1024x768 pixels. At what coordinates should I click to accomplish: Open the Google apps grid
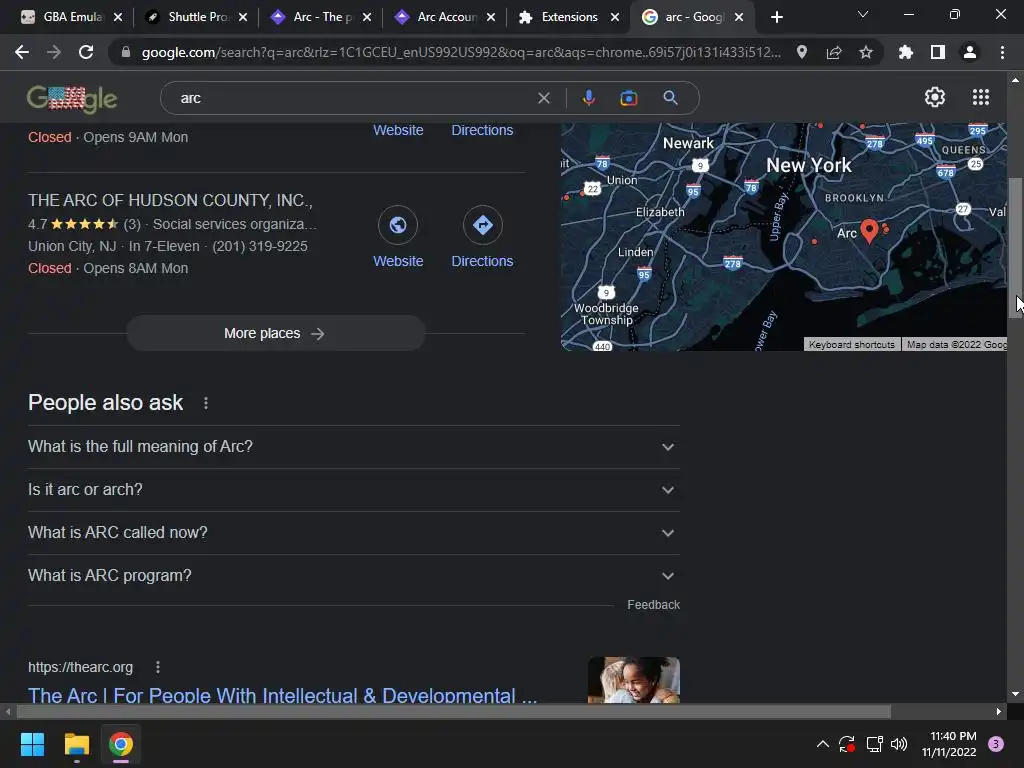980,97
